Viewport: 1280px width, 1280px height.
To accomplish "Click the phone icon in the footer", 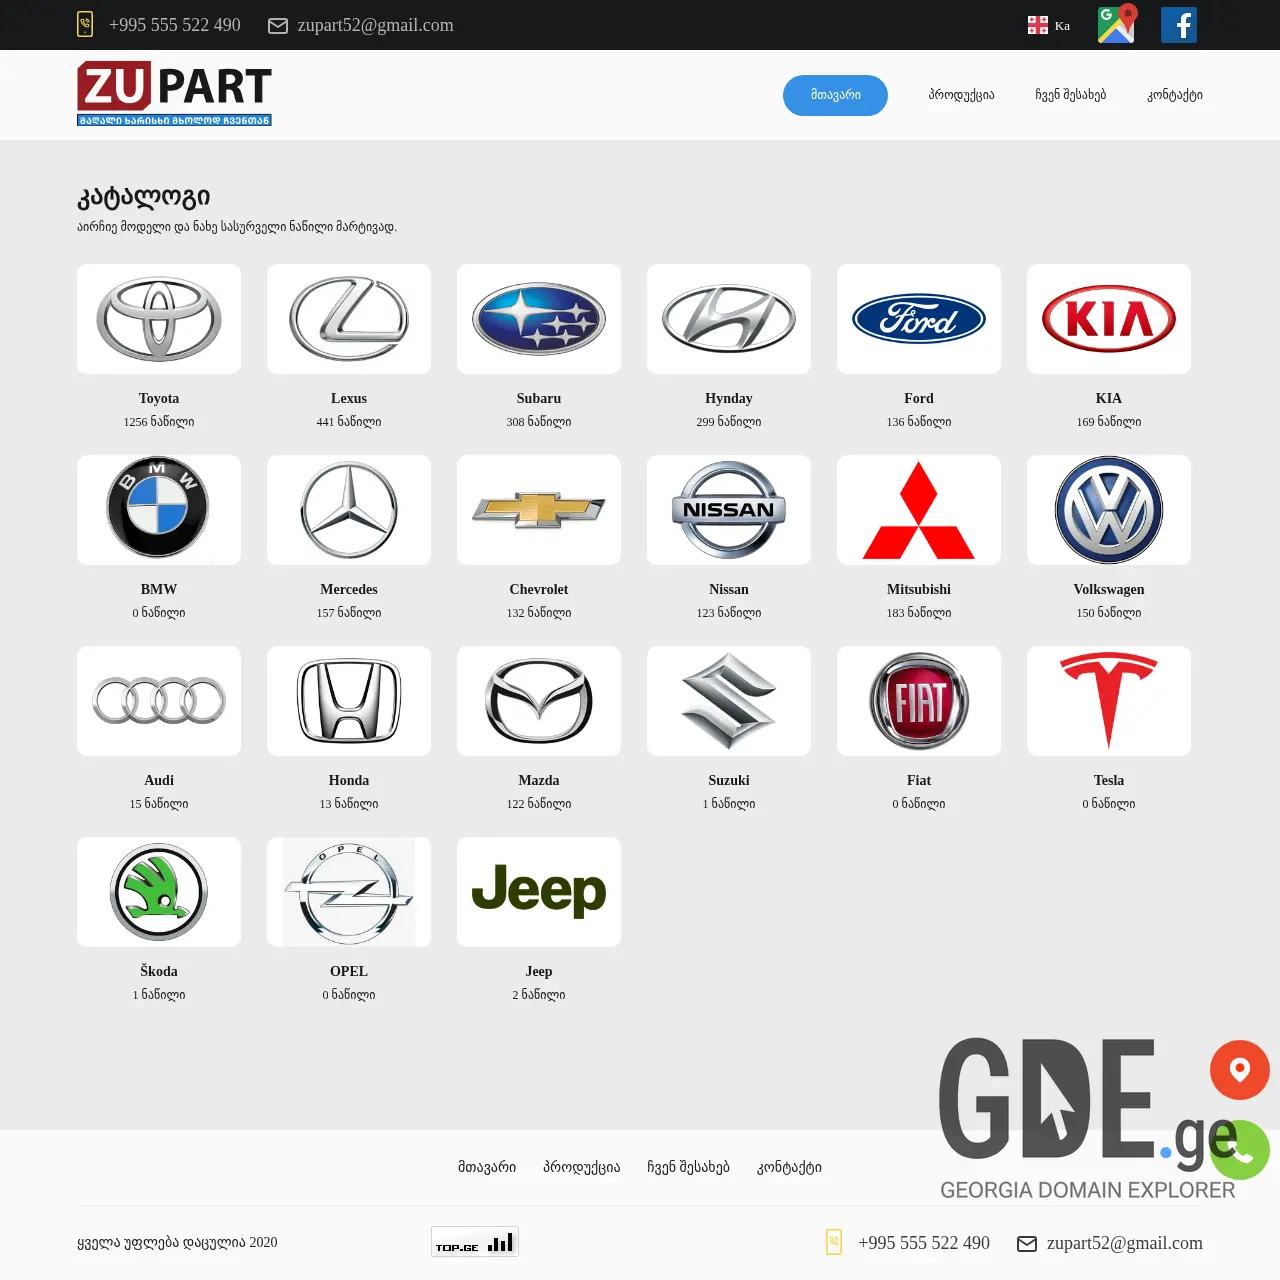I will (x=833, y=1242).
